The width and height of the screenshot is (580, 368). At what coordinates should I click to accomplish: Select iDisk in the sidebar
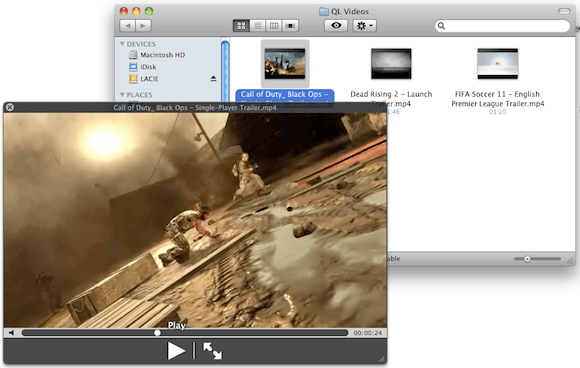[x=148, y=67]
